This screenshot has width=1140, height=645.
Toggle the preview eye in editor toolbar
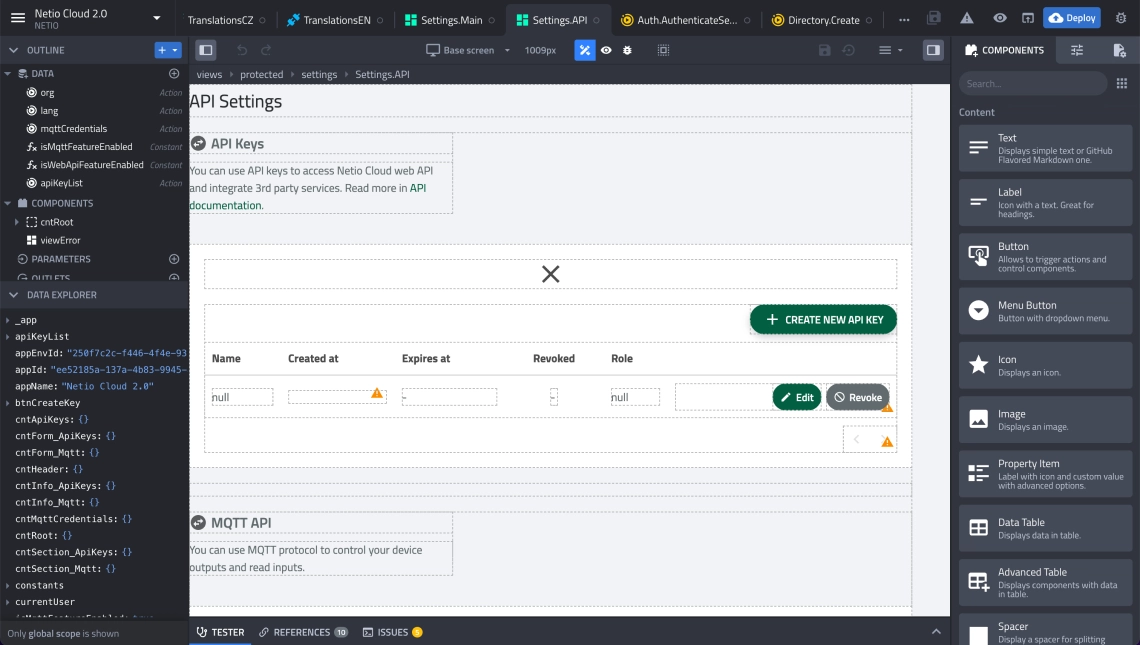tap(606, 50)
